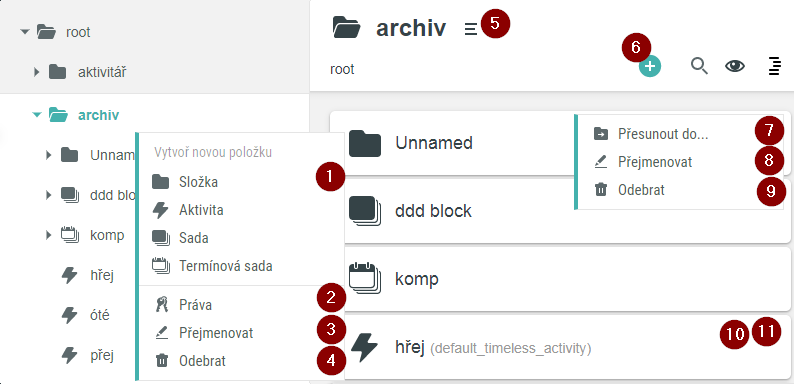This screenshot has width=794, height=384.
Task: Collapse the archiv folder in tree
Action: tap(36, 115)
